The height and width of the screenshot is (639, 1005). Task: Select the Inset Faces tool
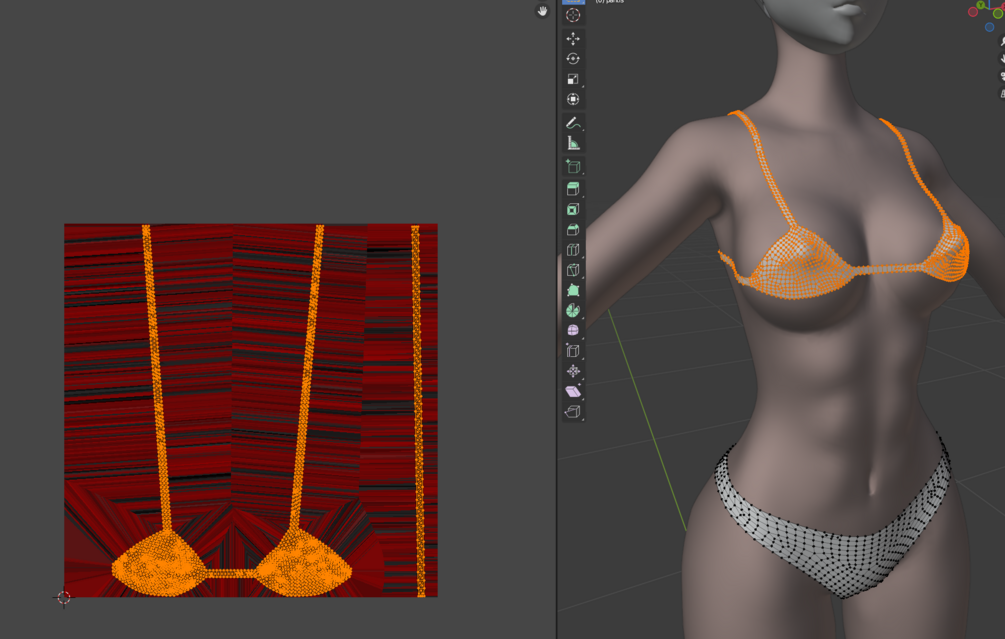573,210
